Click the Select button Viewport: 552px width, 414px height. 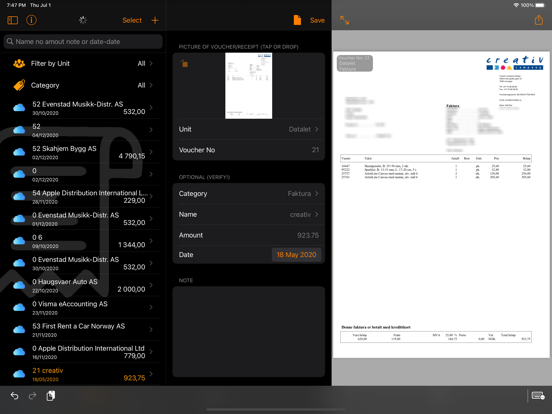[132, 20]
